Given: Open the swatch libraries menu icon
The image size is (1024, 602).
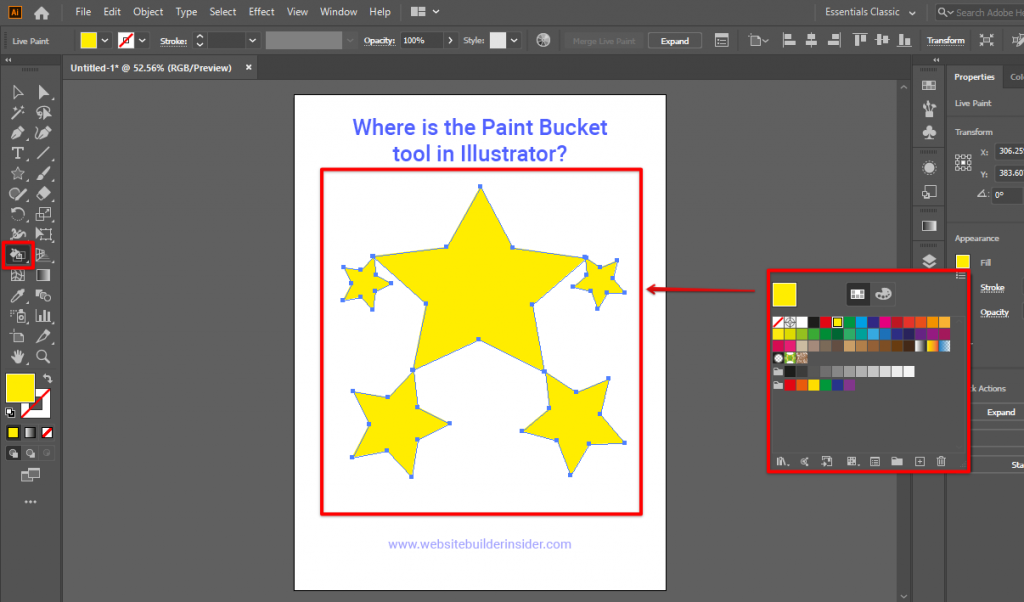Looking at the screenshot, I should [x=784, y=461].
